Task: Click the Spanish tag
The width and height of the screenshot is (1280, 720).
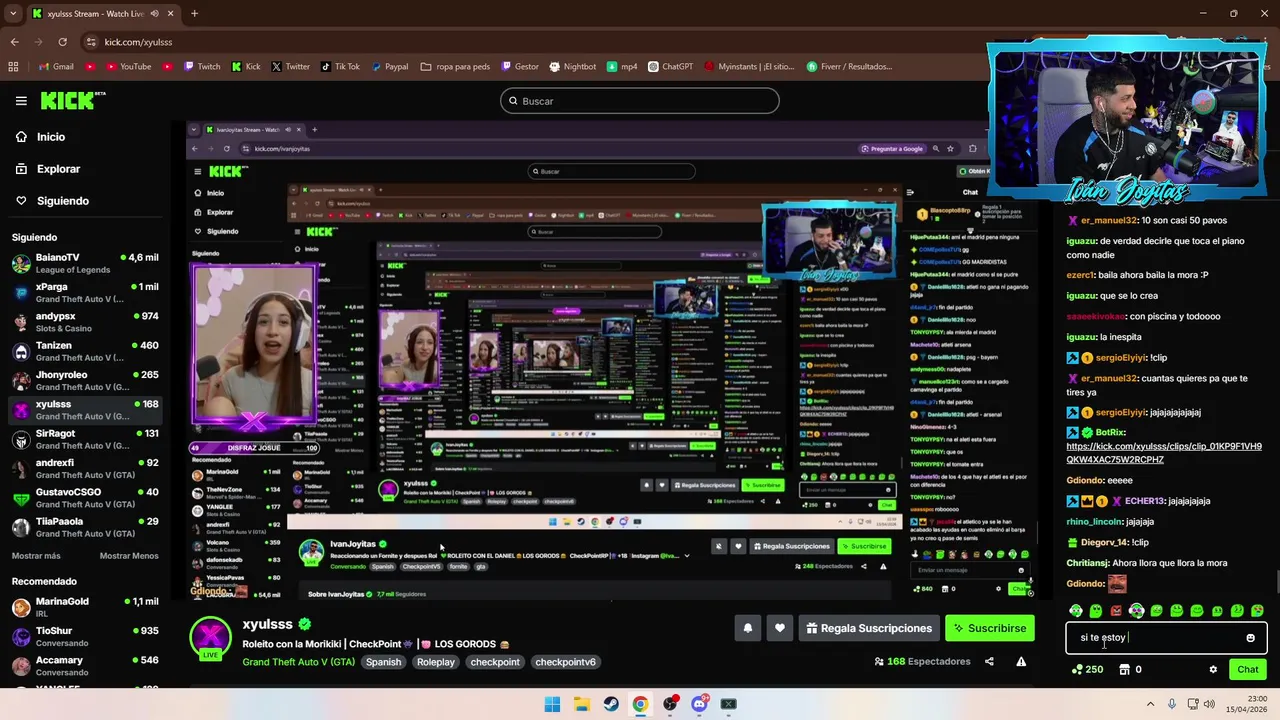Action: point(383,662)
